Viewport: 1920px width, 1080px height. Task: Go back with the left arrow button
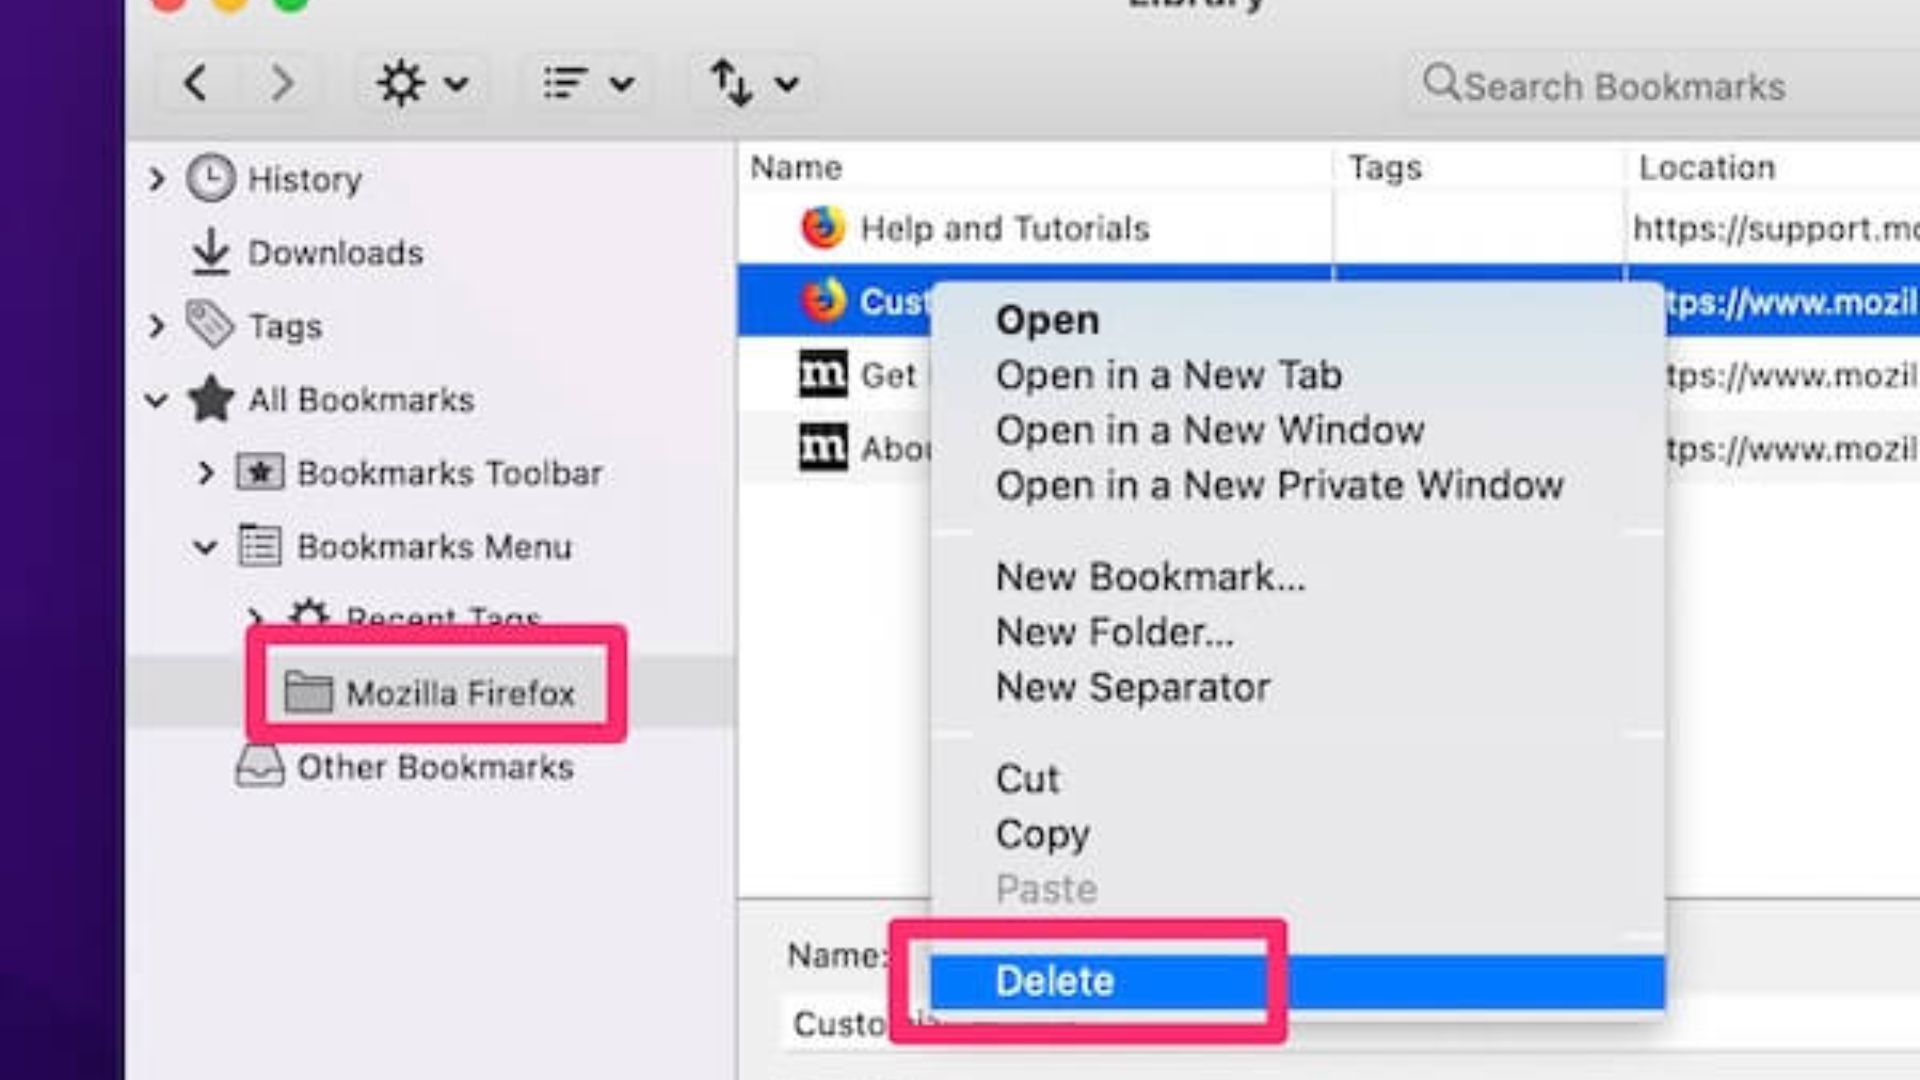pos(196,83)
